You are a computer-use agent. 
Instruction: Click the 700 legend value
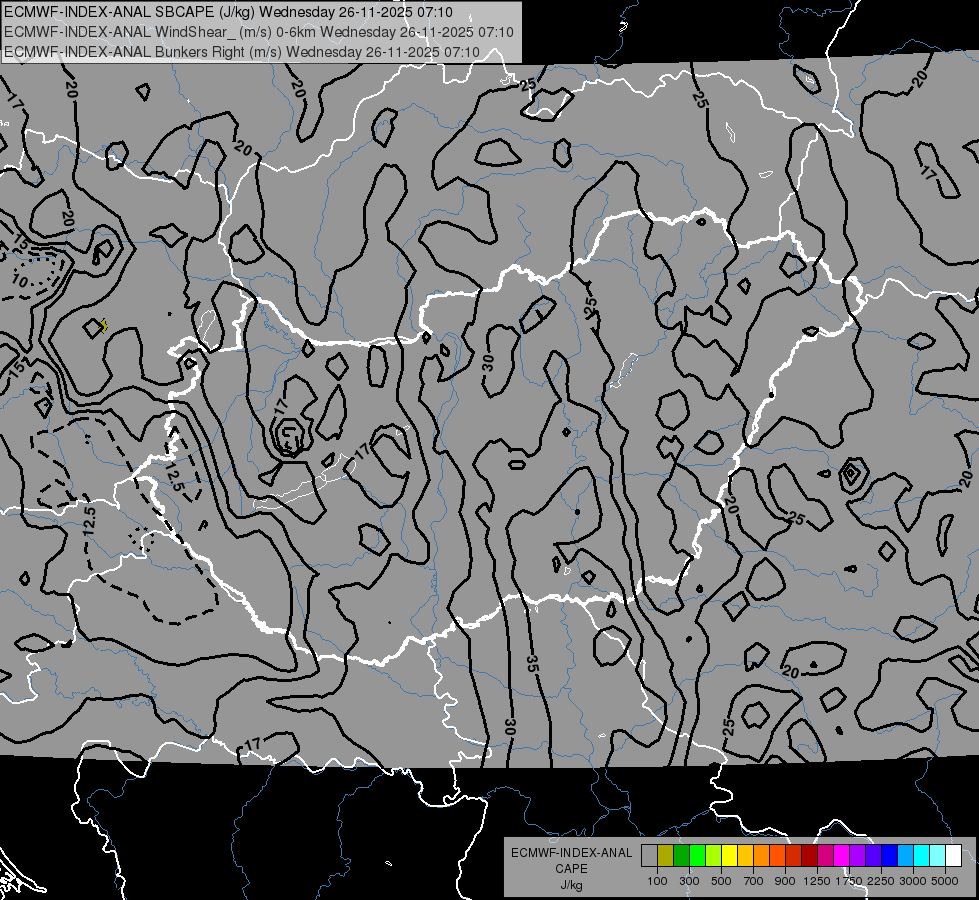[754, 881]
